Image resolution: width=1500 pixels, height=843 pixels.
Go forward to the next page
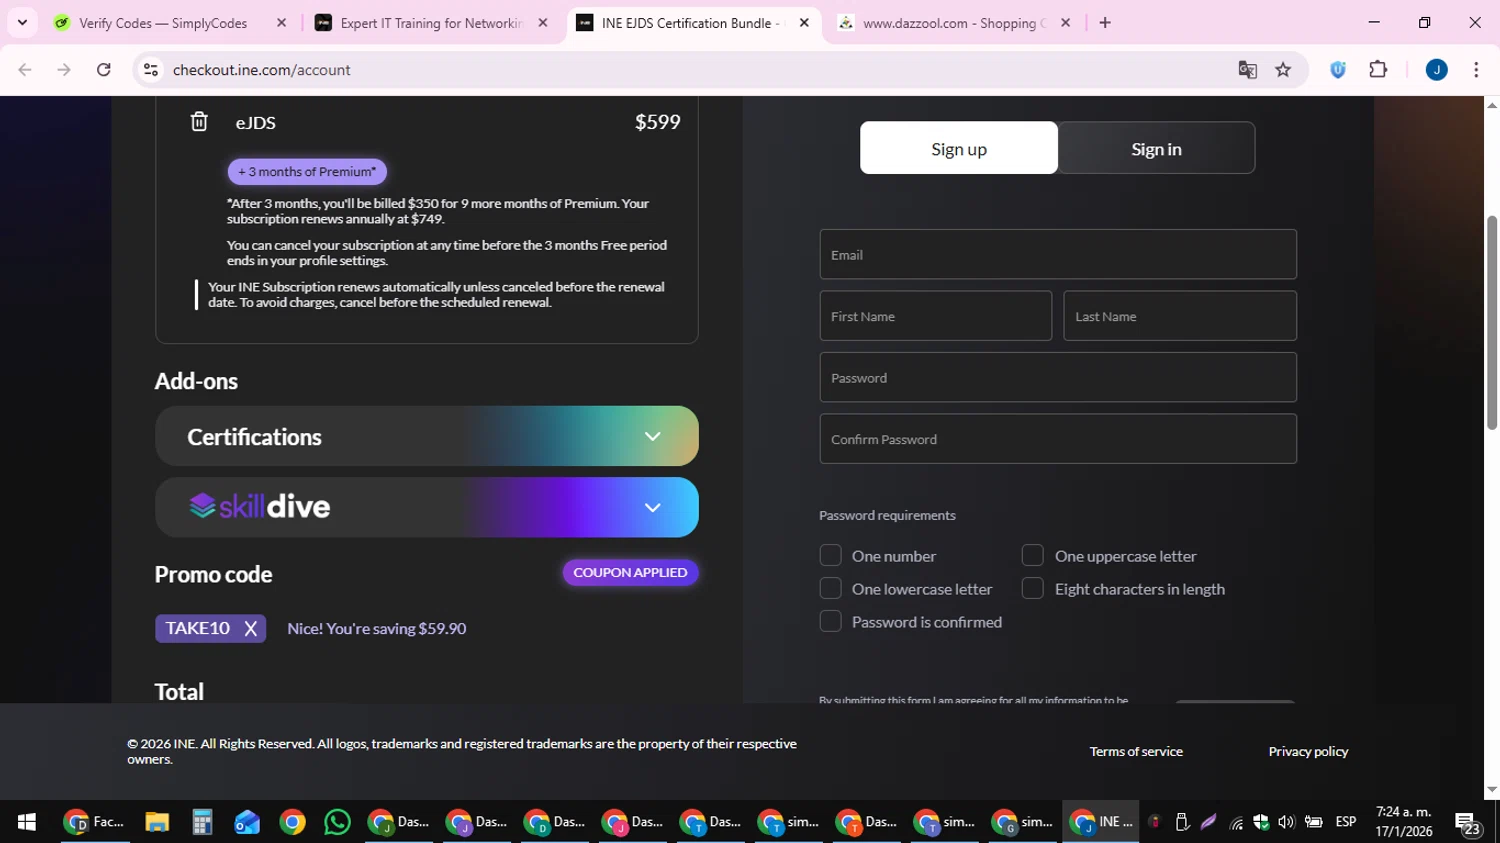(x=64, y=70)
